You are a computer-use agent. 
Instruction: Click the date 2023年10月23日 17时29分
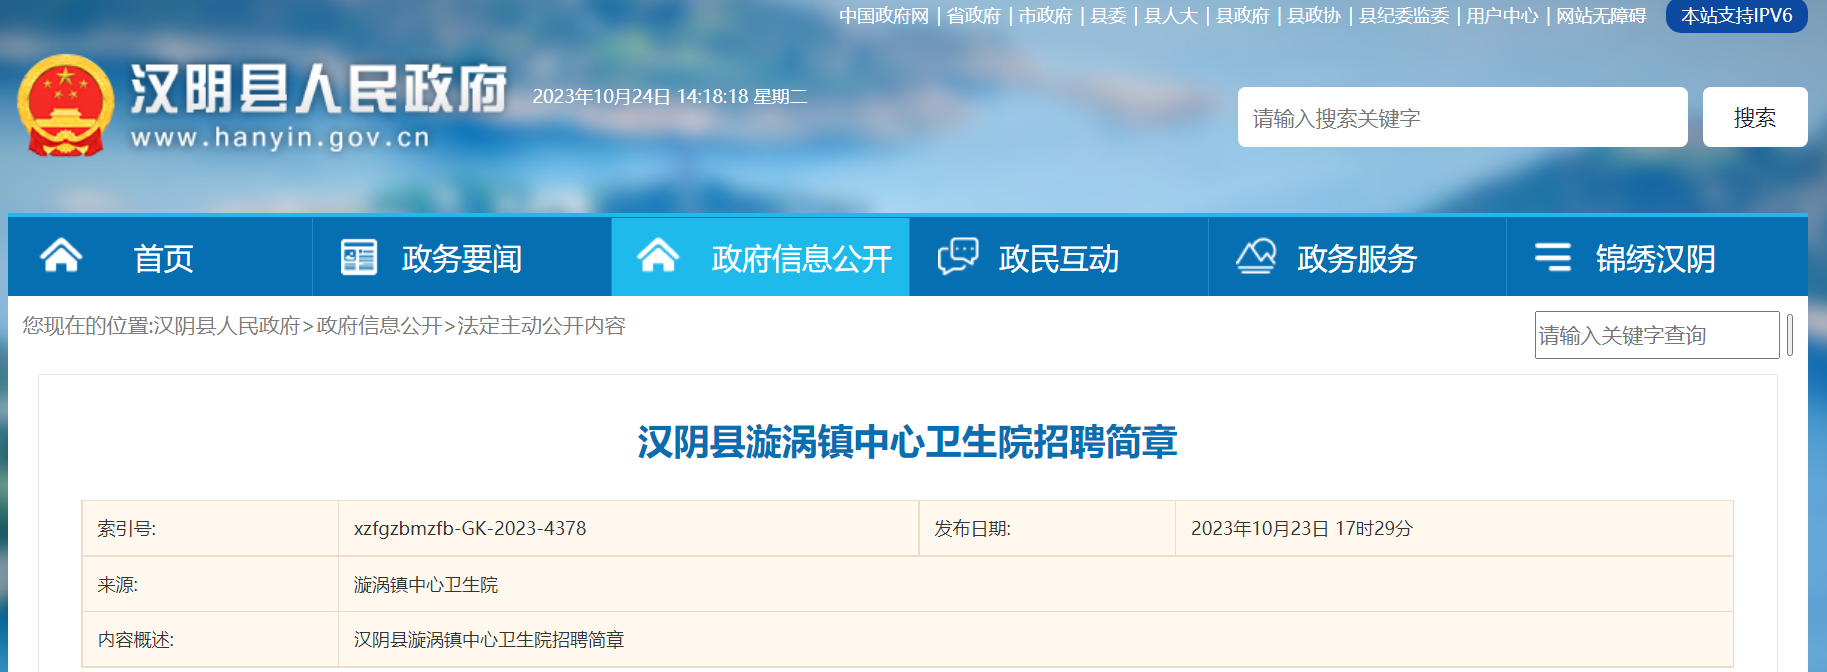click(x=1302, y=528)
